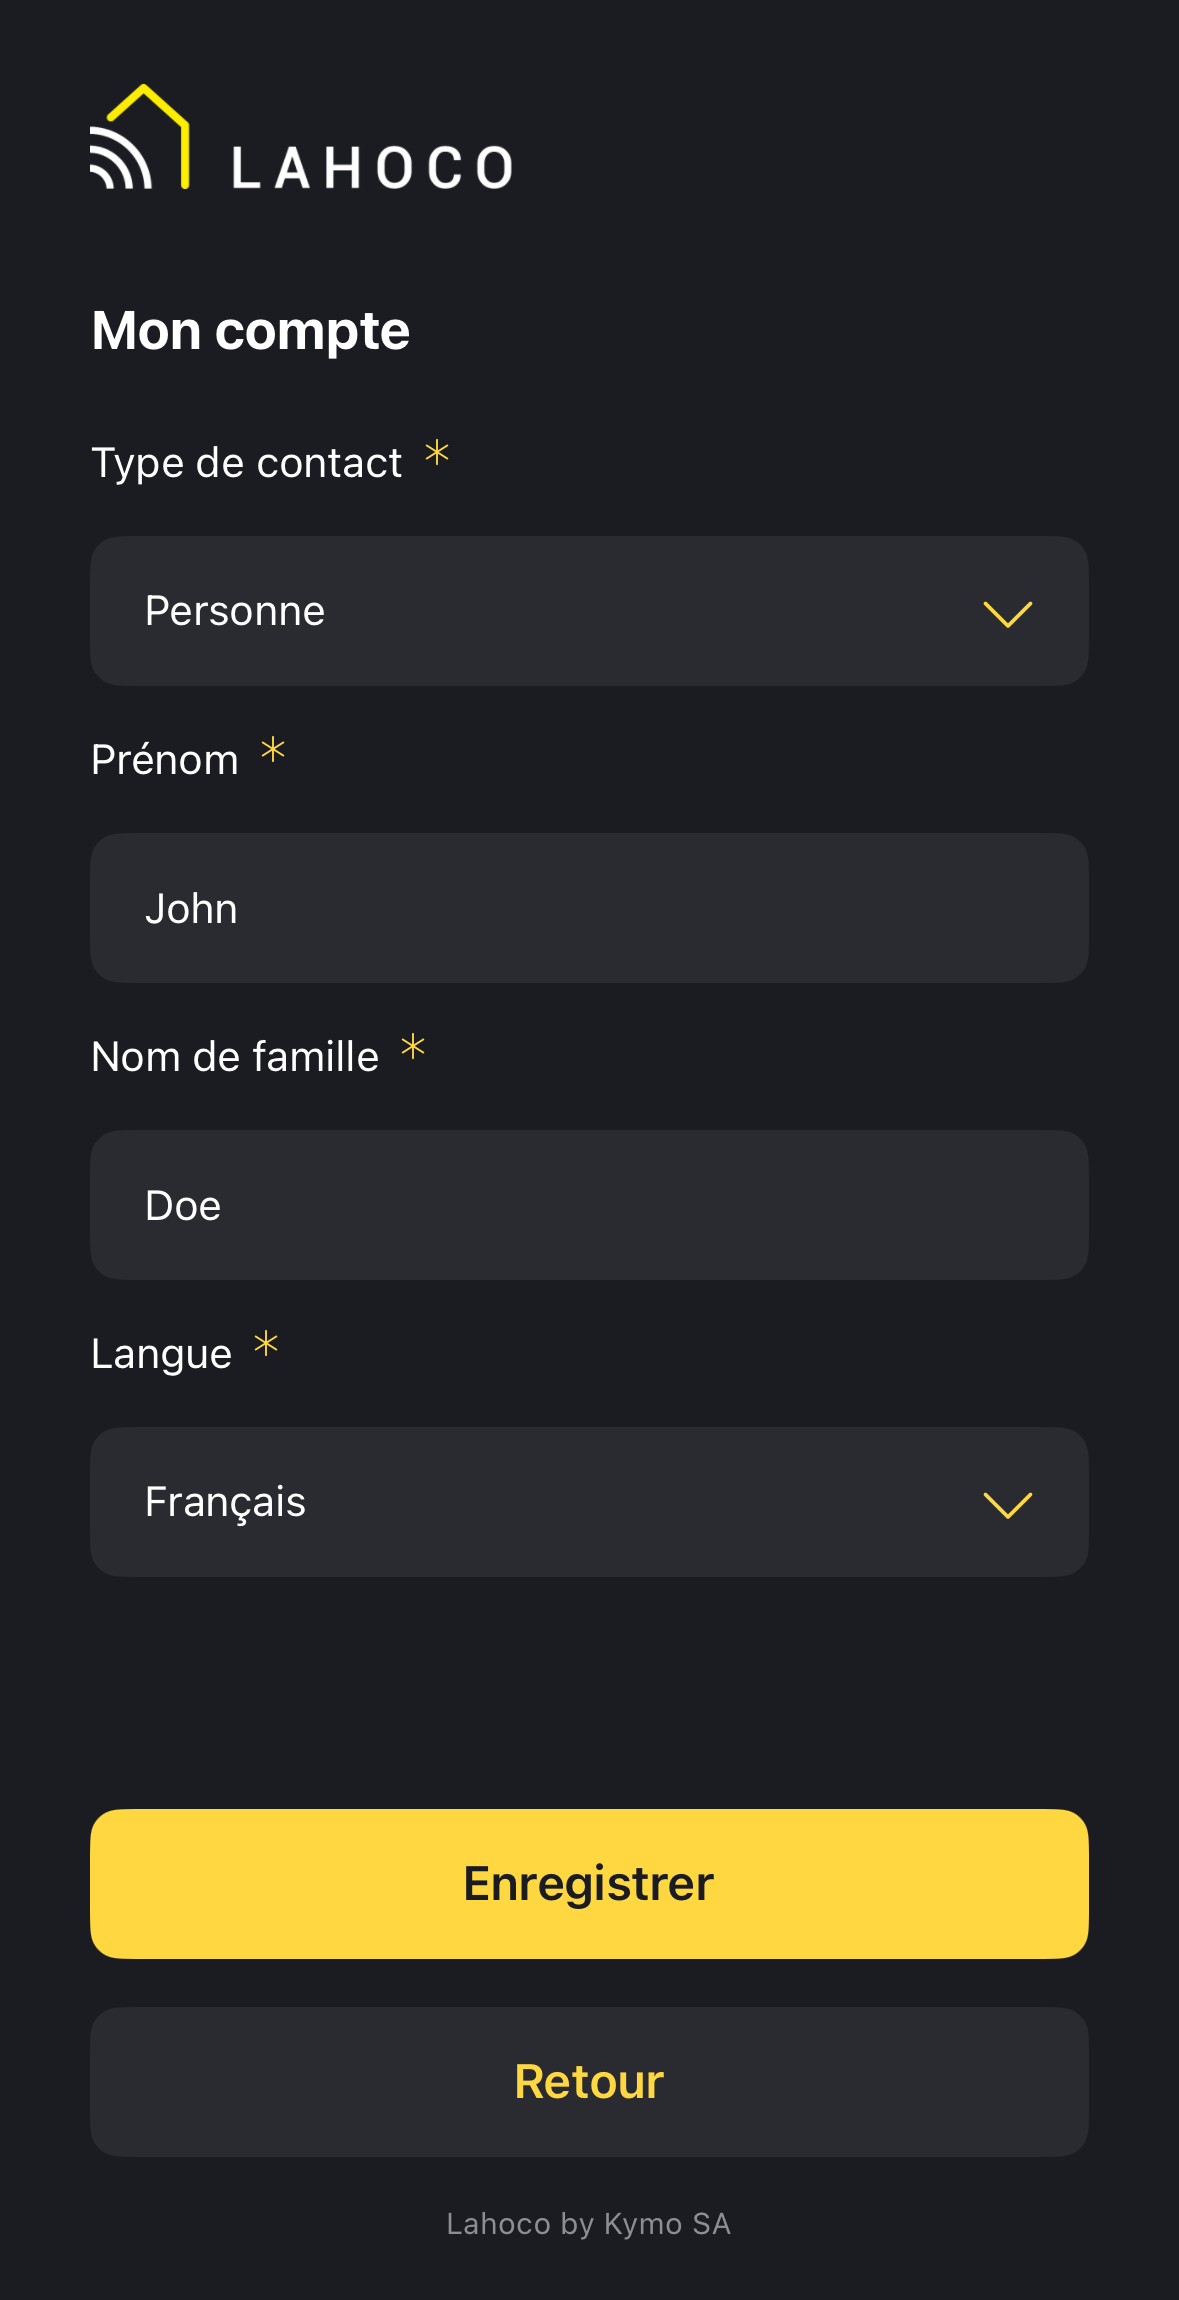Screen dimensions: 1179x2300
Task: Click the asterisk next to Type de contact
Action: pyautogui.click(x=437, y=453)
